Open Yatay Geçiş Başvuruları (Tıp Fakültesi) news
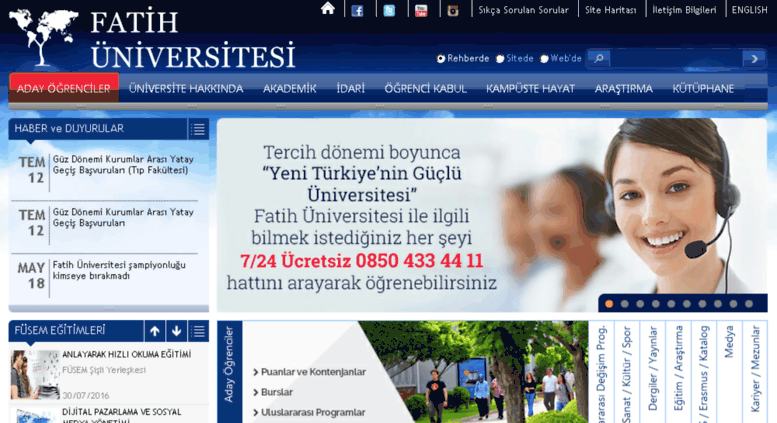The height and width of the screenshot is (423, 777). (123, 165)
